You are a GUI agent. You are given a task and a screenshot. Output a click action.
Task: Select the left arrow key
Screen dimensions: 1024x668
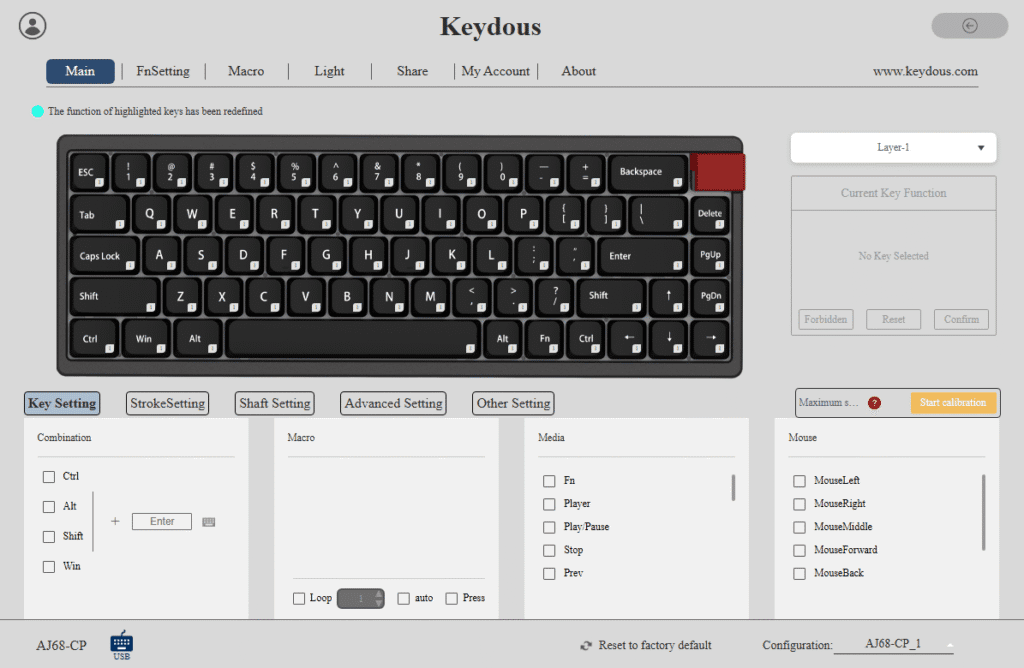(x=627, y=338)
